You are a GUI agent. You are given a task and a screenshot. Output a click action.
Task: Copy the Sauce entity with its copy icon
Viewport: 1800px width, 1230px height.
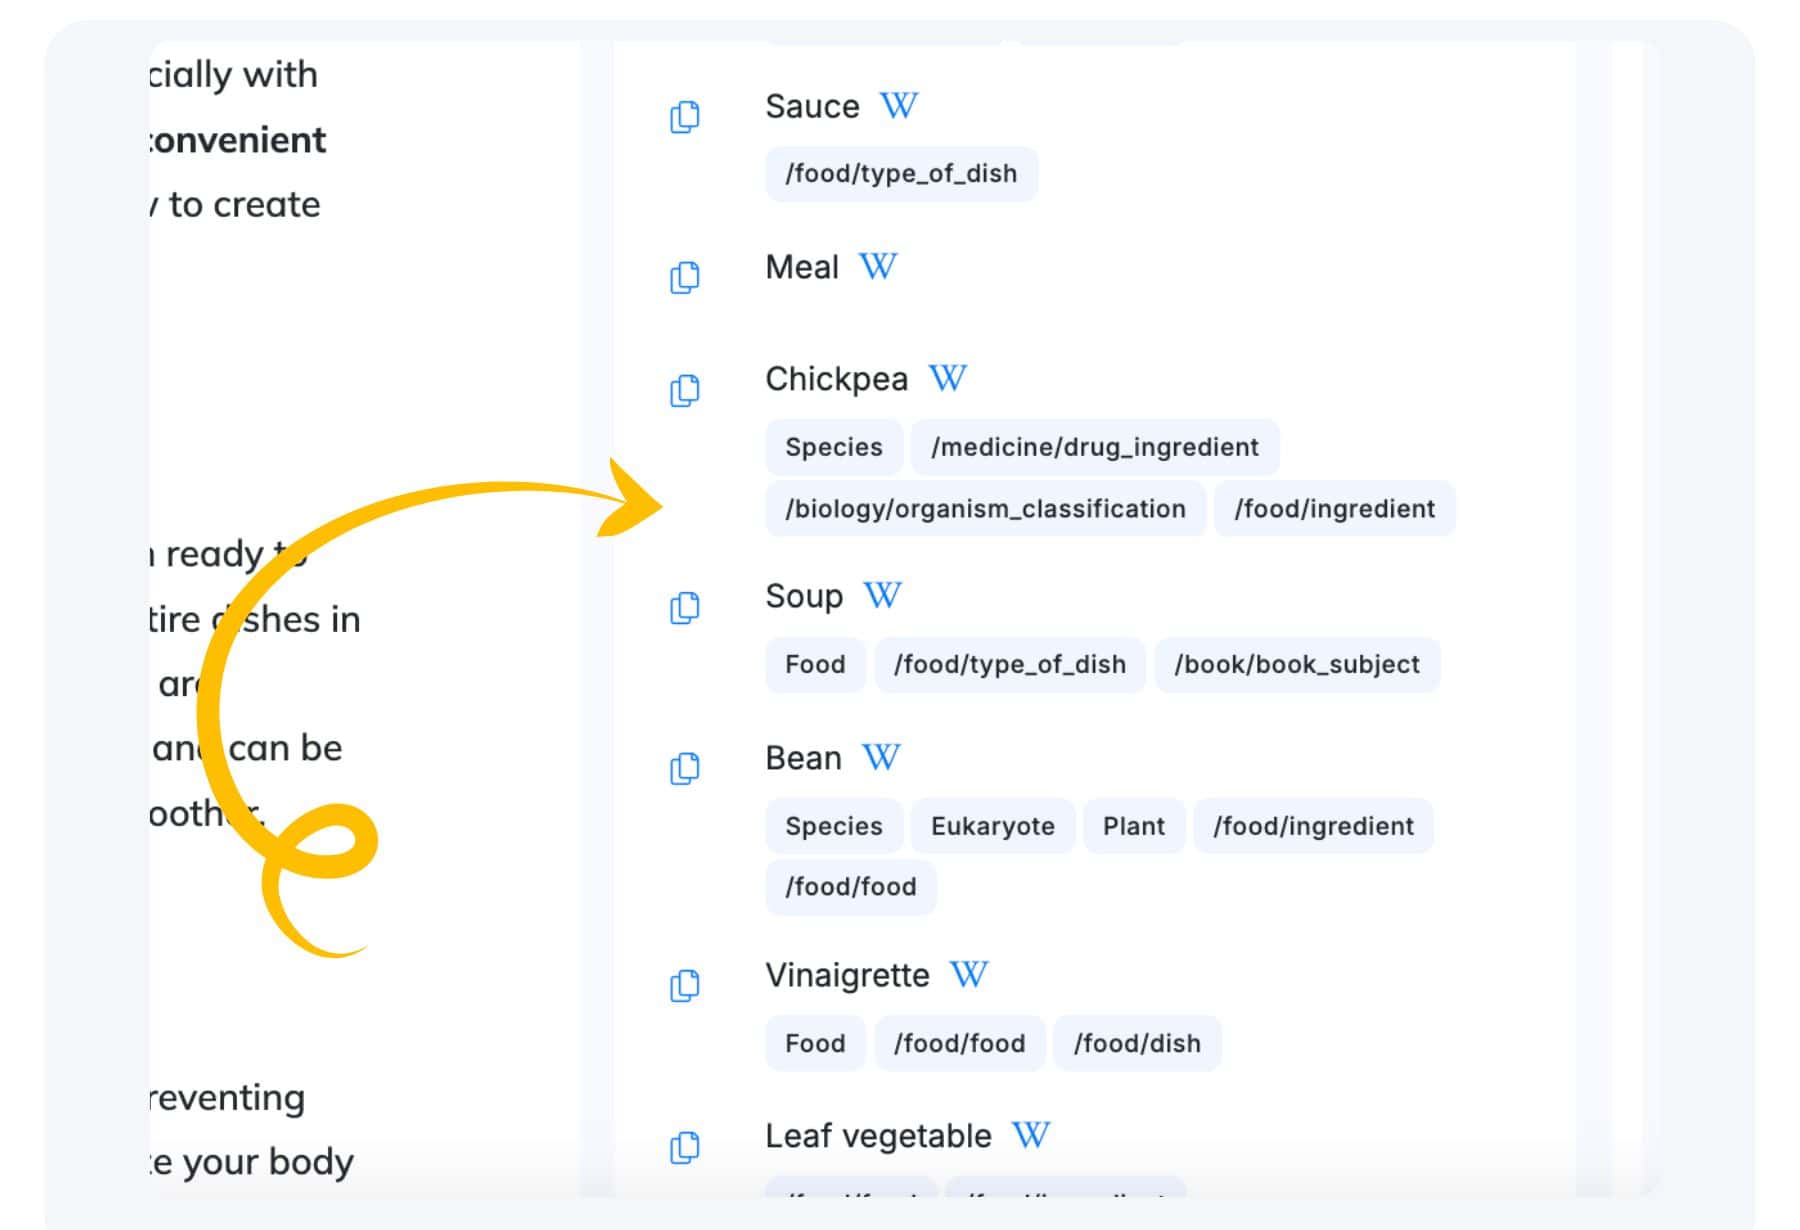point(684,117)
